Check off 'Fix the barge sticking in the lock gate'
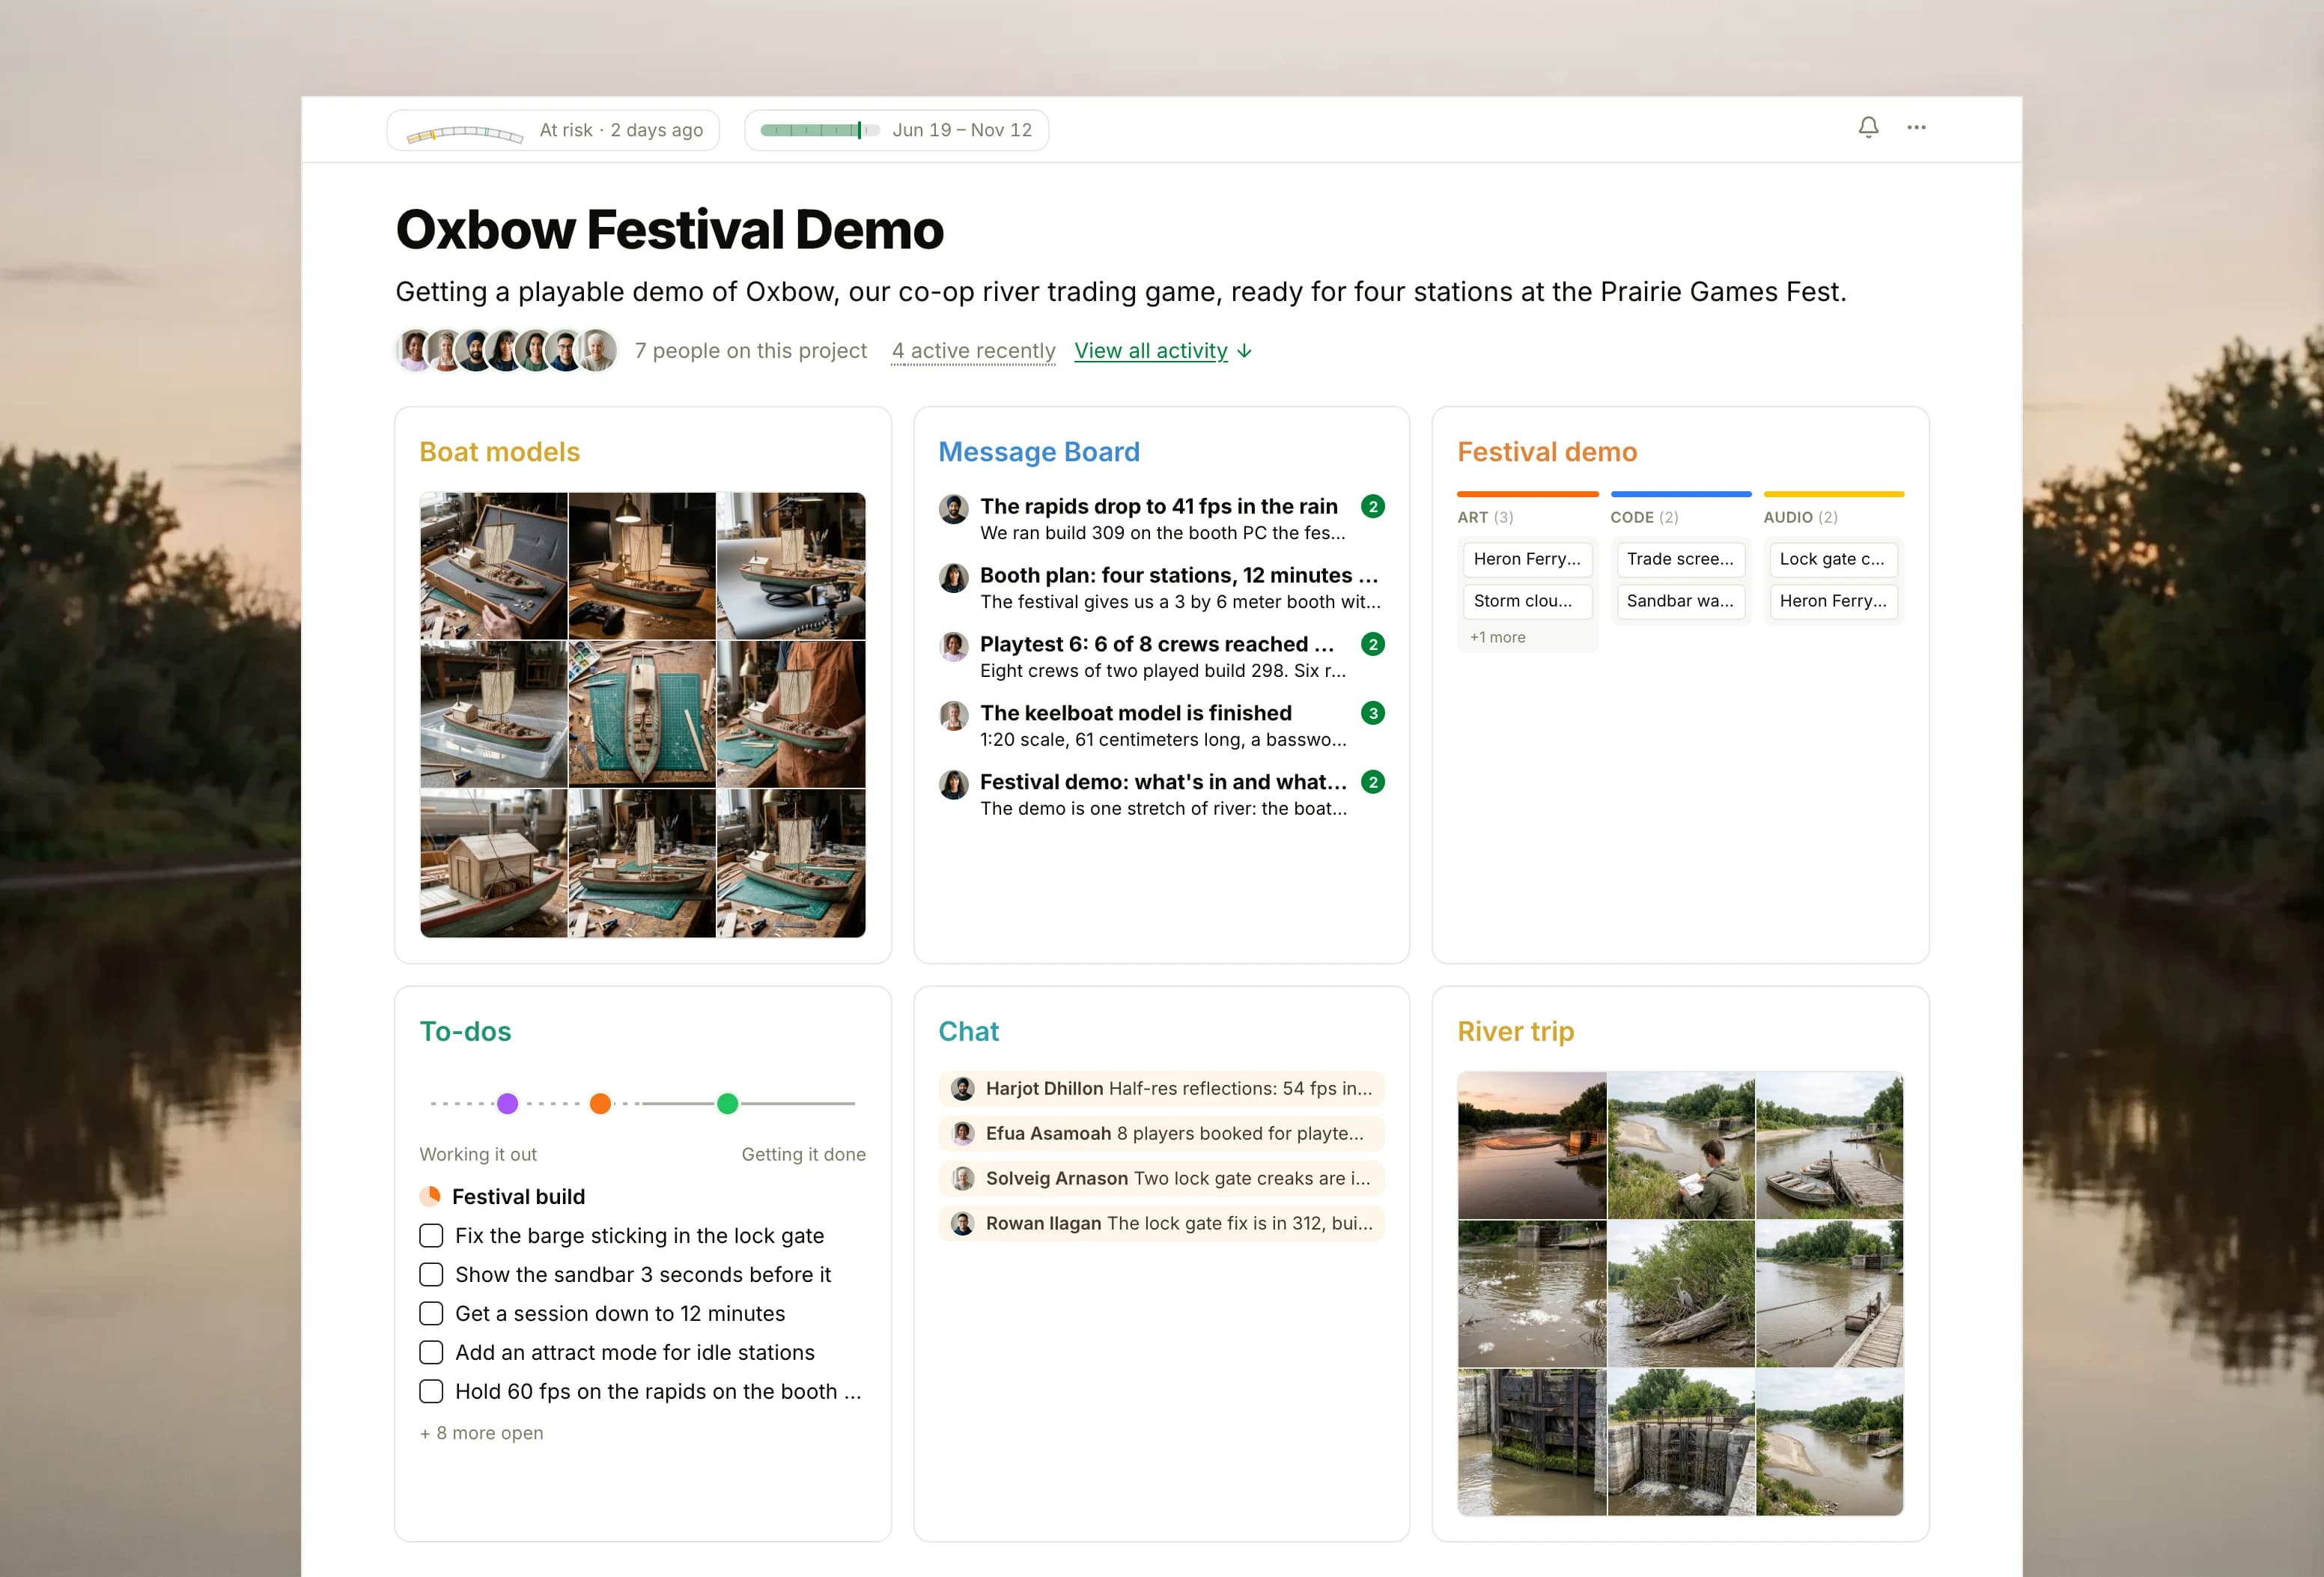The image size is (2324, 1577). coord(431,1236)
